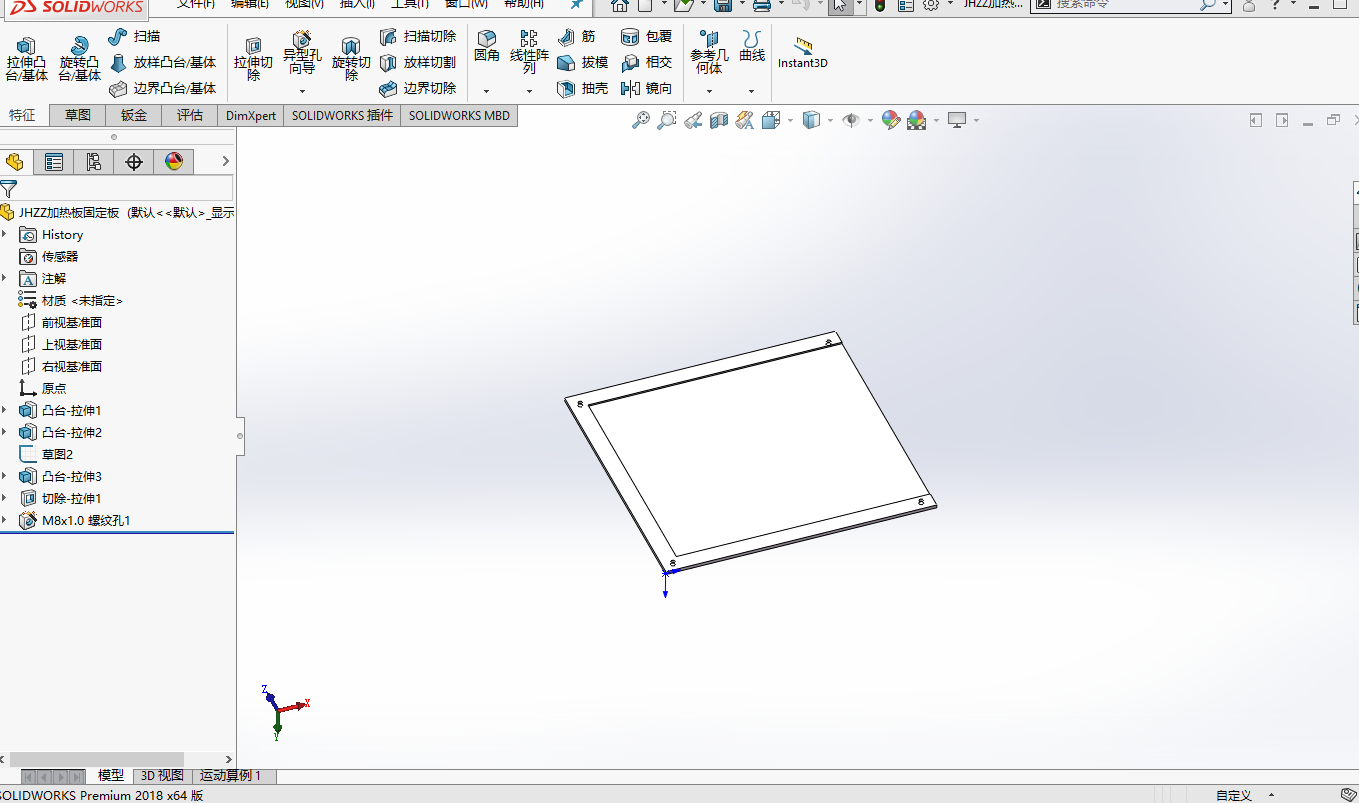Screen dimensions: 1359x803
Task: Switch to DimXpertManager crosshair tab
Action: [x=134, y=162]
